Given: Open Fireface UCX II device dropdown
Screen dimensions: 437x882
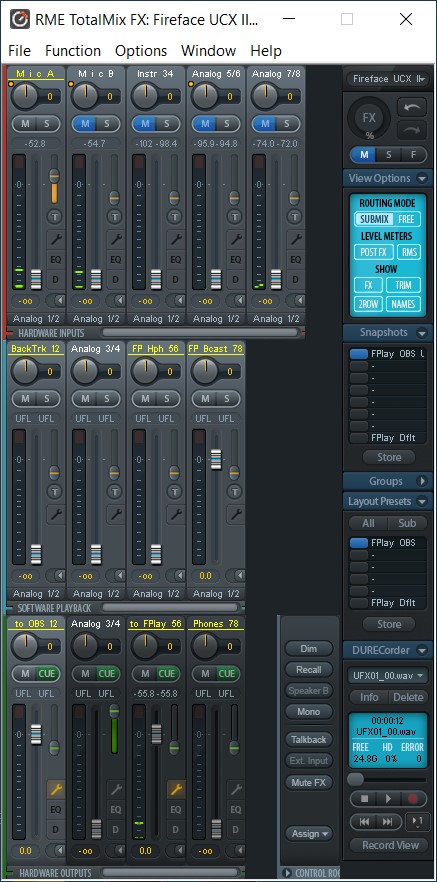Looking at the screenshot, I should (388, 79).
